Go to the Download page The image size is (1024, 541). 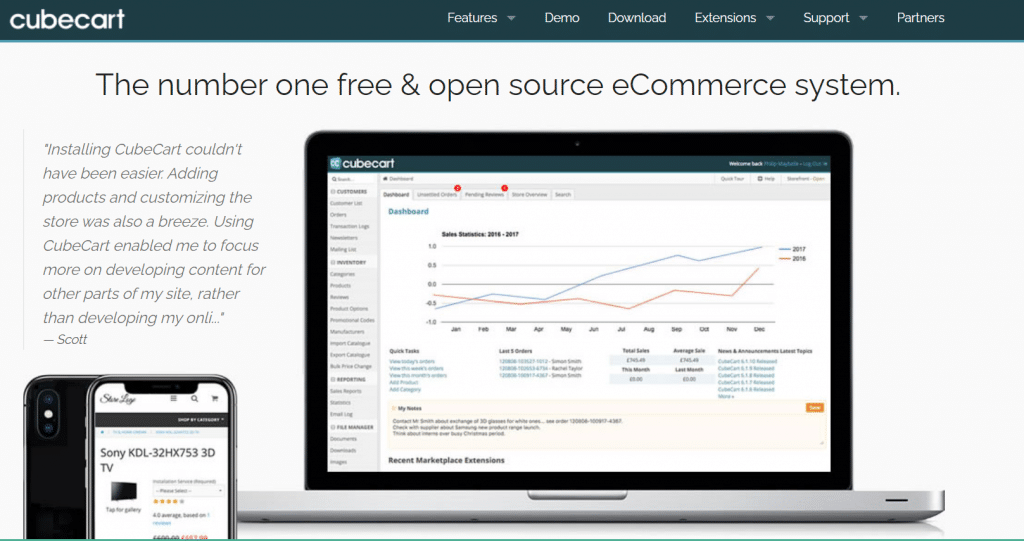pyautogui.click(x=637, y=18)
